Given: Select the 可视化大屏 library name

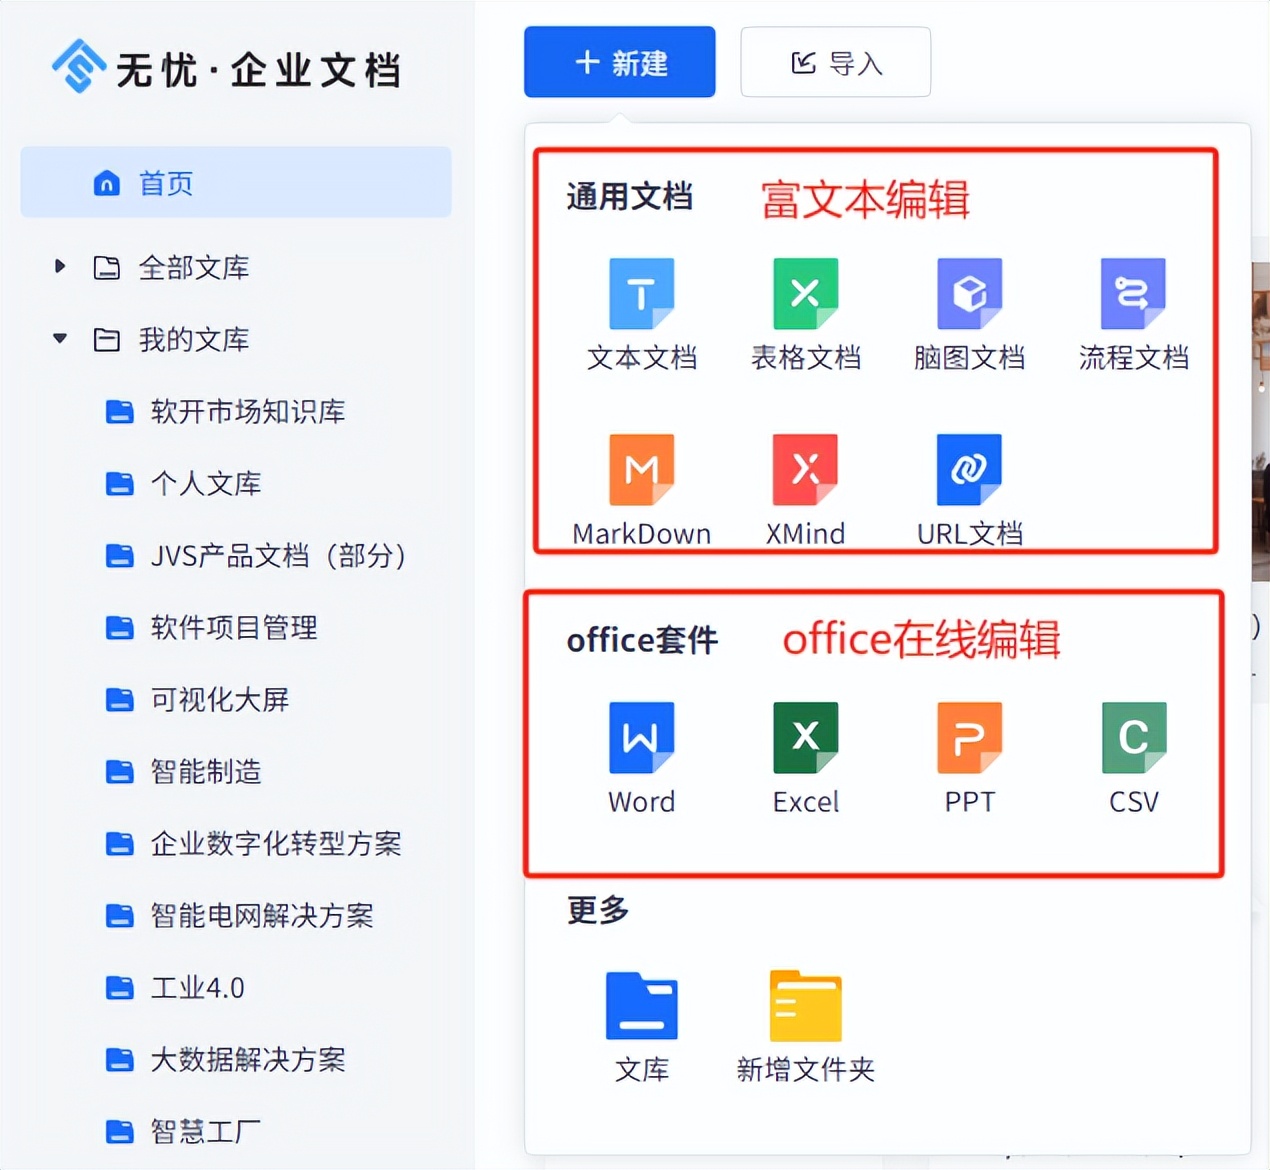Looking at the screenshot, I should (x=220, y=700).
